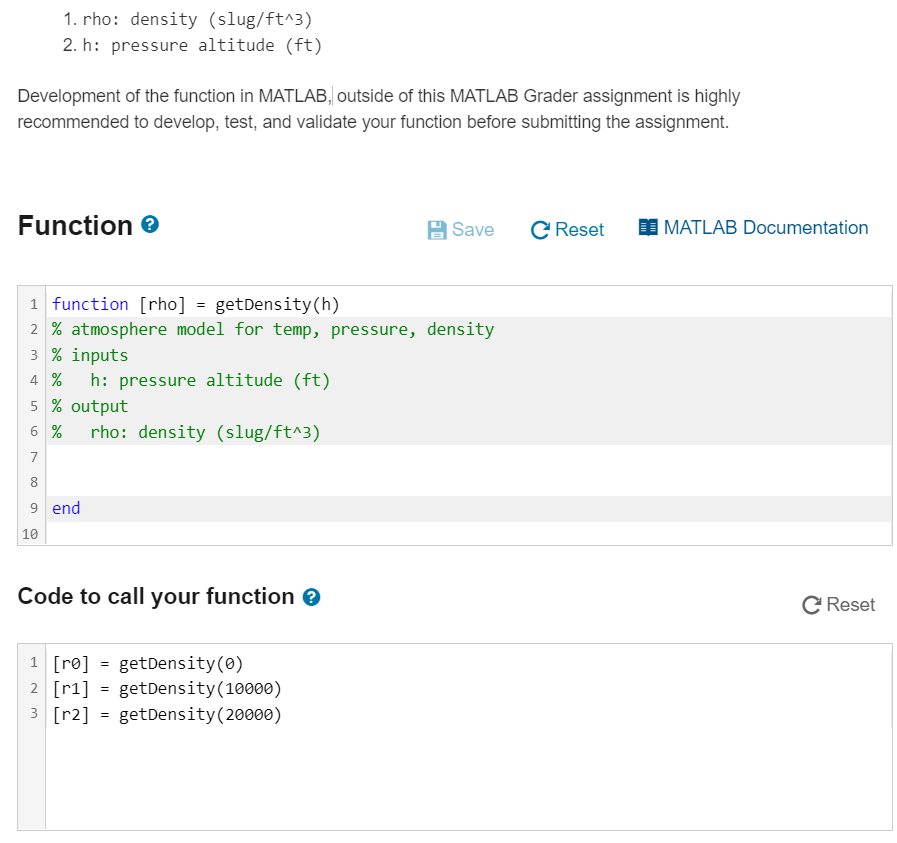
Task: Click the 'rho: density' comment on line 6
Action: [x=205, y=432]
